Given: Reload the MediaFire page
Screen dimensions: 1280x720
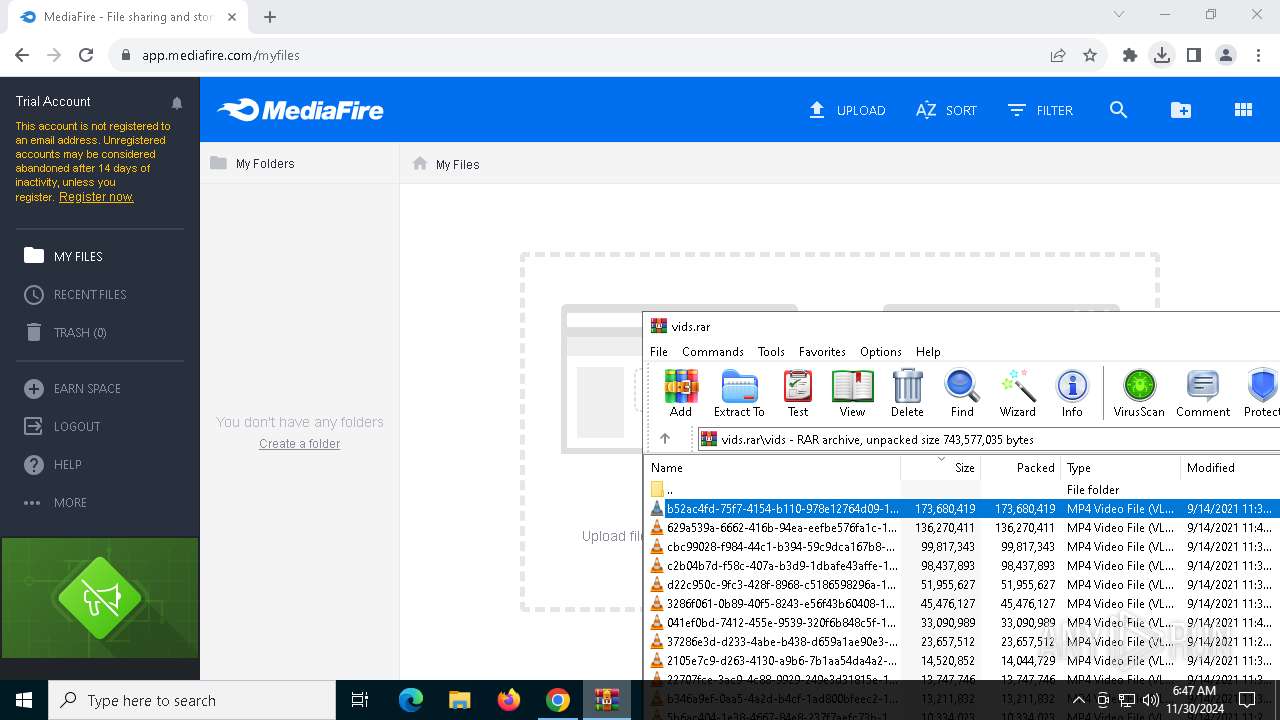Looking at the screenshot, I should [86, 55].
